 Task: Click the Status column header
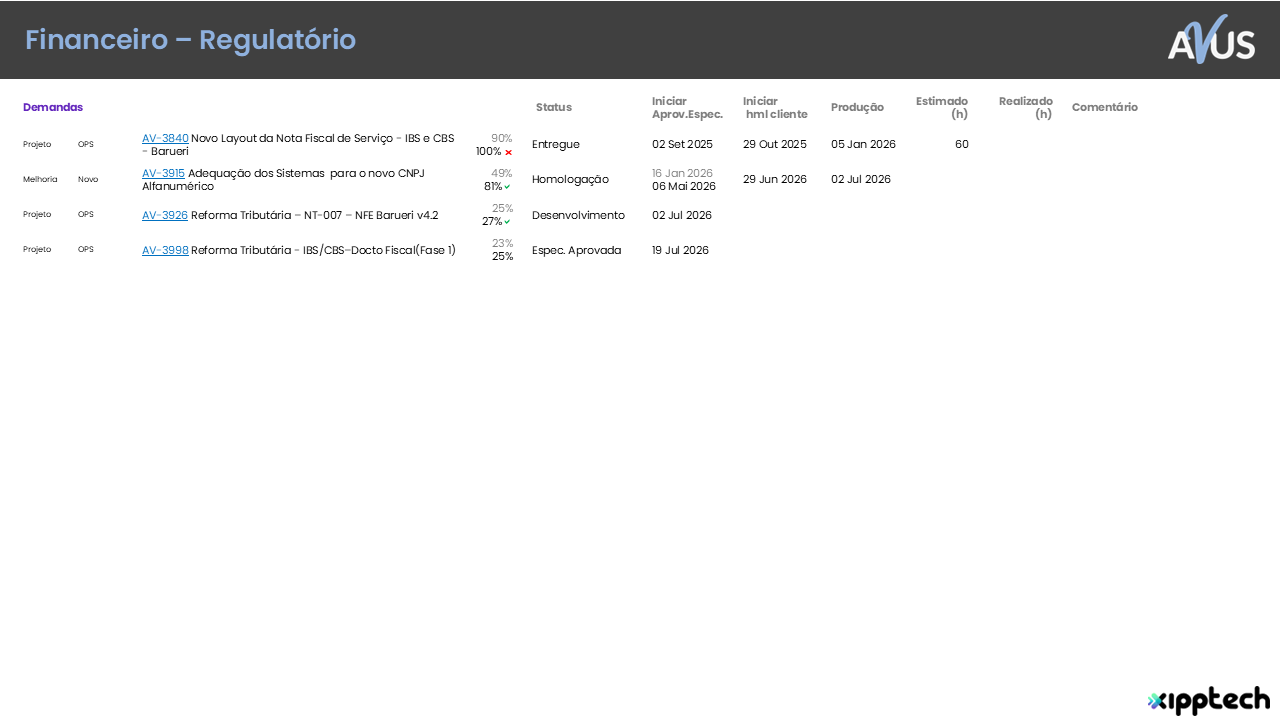click(554, 107)
